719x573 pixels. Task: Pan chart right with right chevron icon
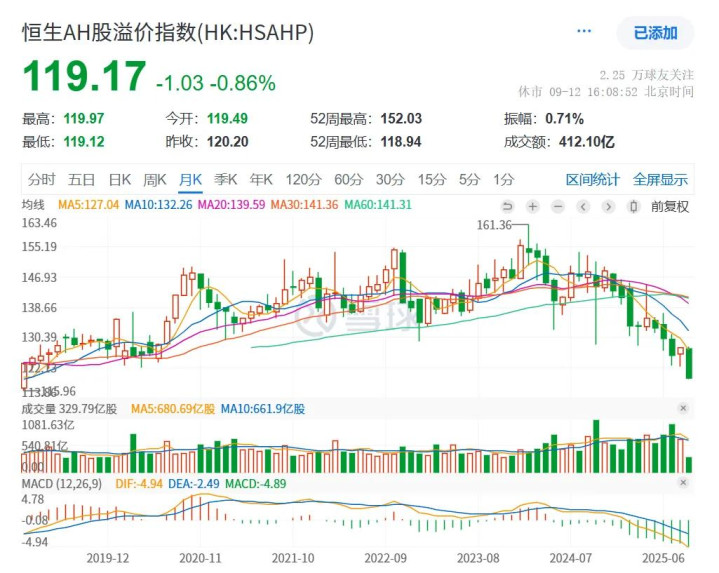click(608, 207)
